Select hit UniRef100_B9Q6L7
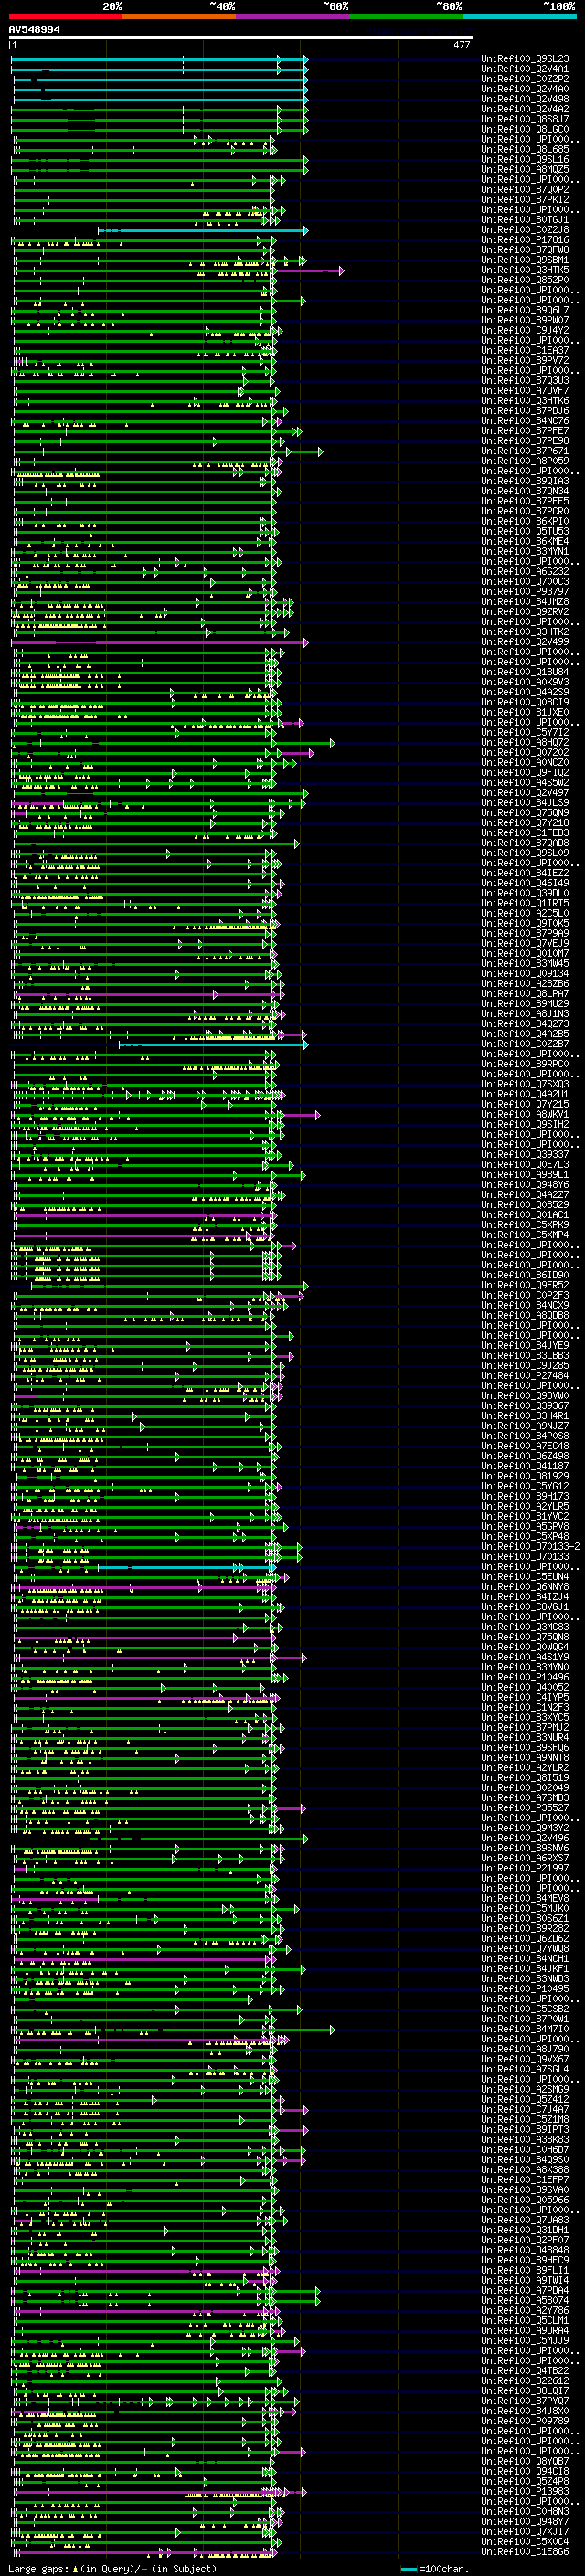585x2576 pixels. (525, 310)
